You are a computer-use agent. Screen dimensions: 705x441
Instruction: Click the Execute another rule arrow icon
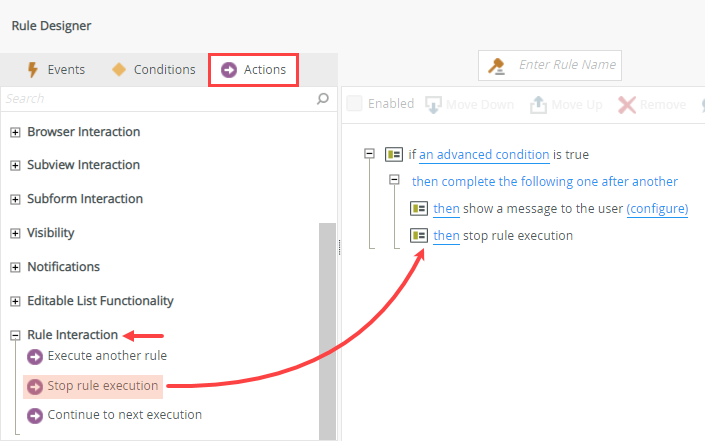[x=36, y=356]
